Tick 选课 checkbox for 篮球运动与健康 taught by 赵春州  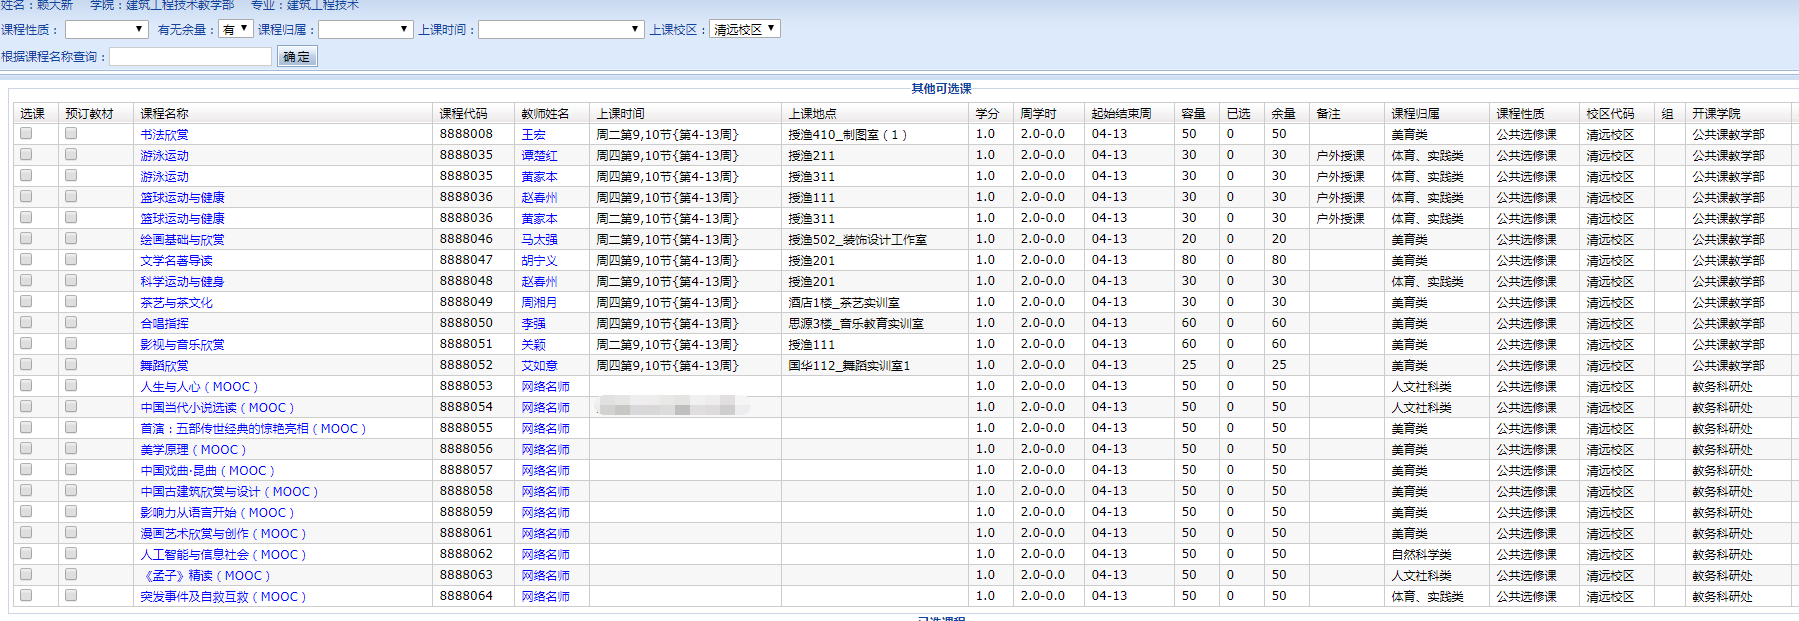[x=26, y=196]
